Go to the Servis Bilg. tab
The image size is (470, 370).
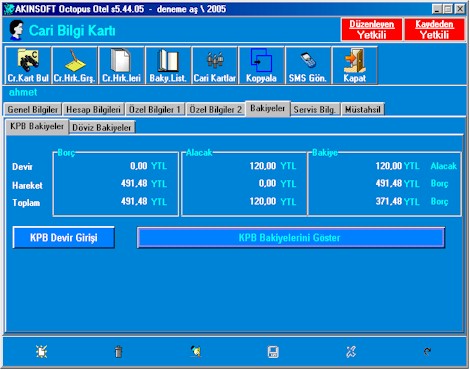click(x=315, y=109)
